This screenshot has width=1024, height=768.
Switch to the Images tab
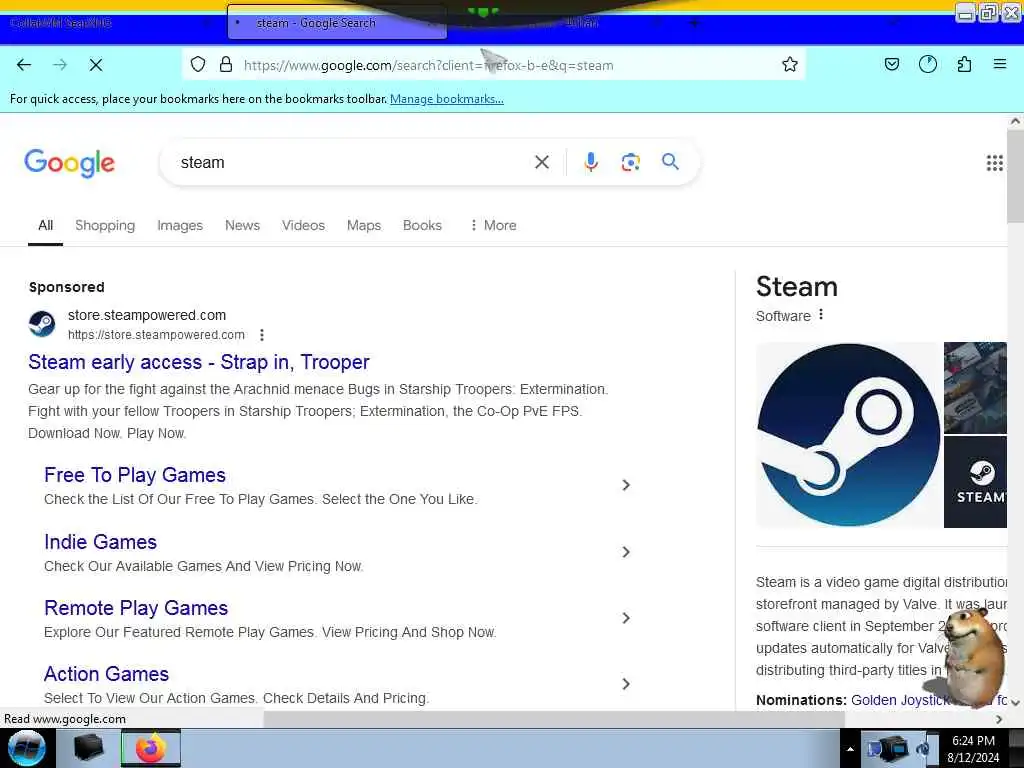(180, 225)
